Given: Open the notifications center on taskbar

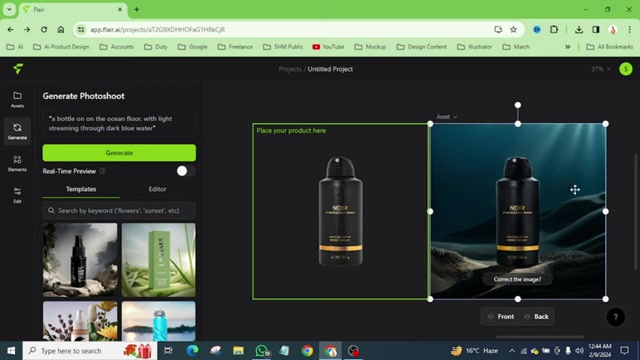Looking at the screenshot, I should (624, 351).
